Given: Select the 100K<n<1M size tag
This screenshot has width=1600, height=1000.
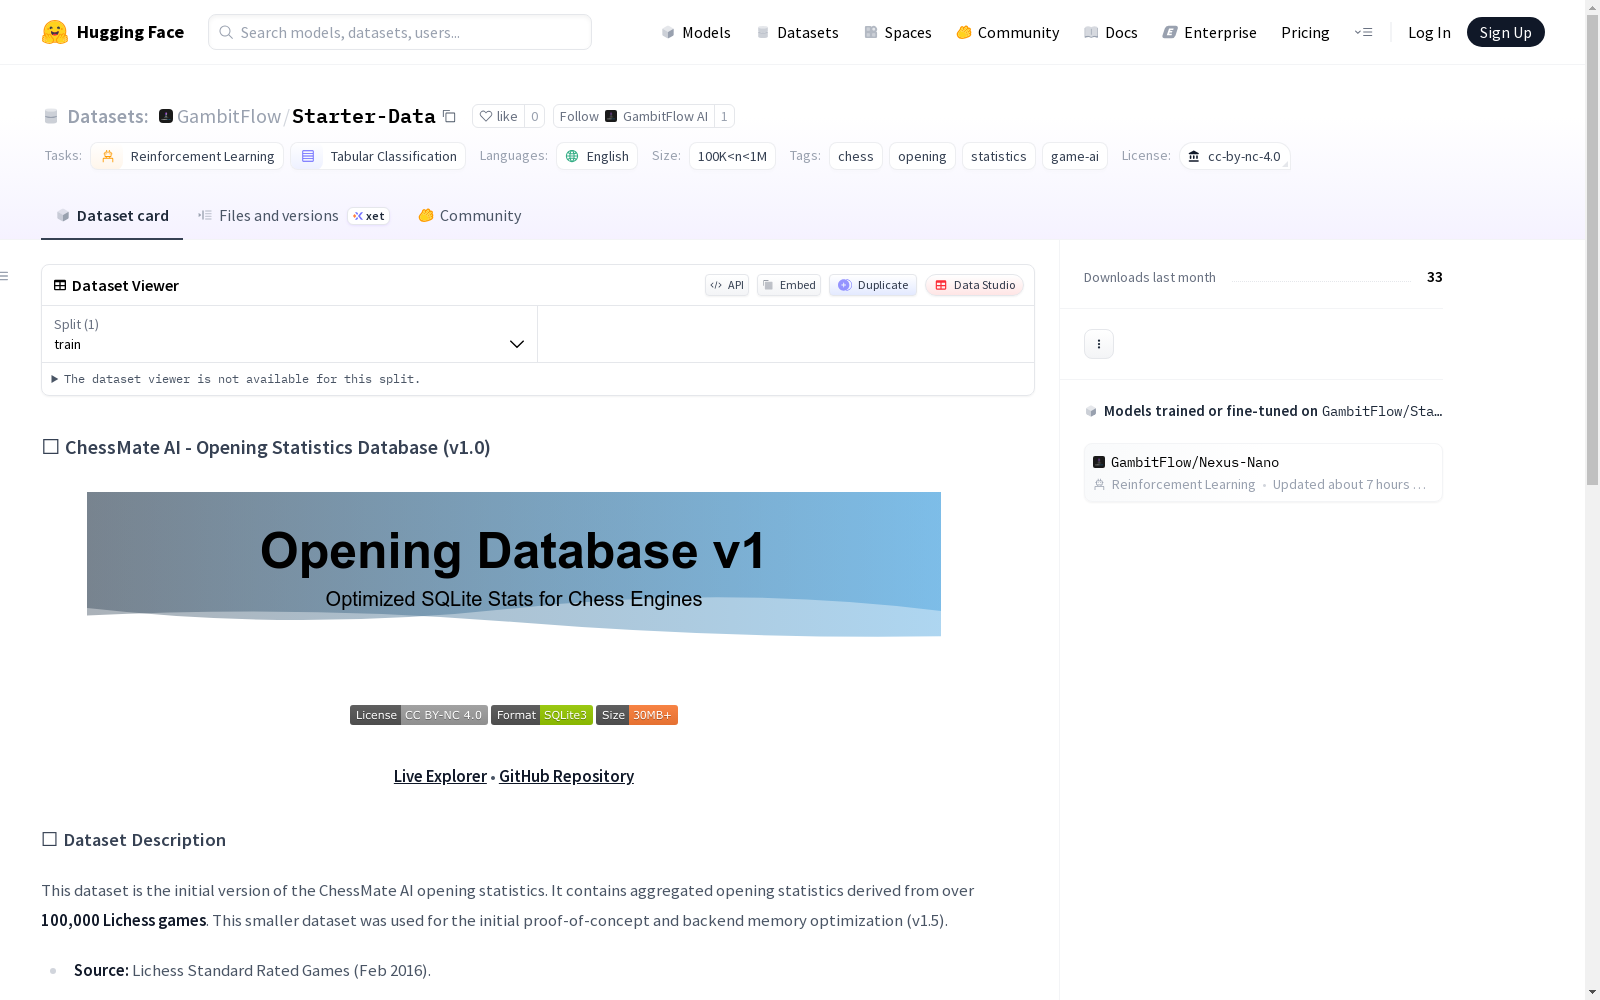Looking at the screenshot, I should point(732,156).
